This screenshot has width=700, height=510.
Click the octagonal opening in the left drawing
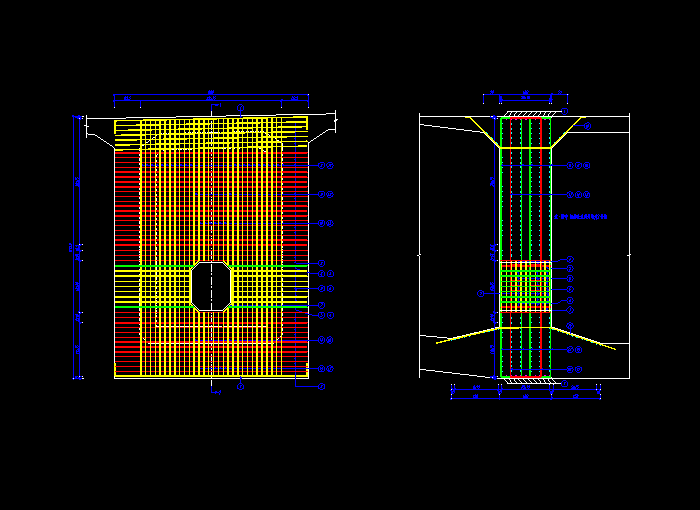coord(212,286)
